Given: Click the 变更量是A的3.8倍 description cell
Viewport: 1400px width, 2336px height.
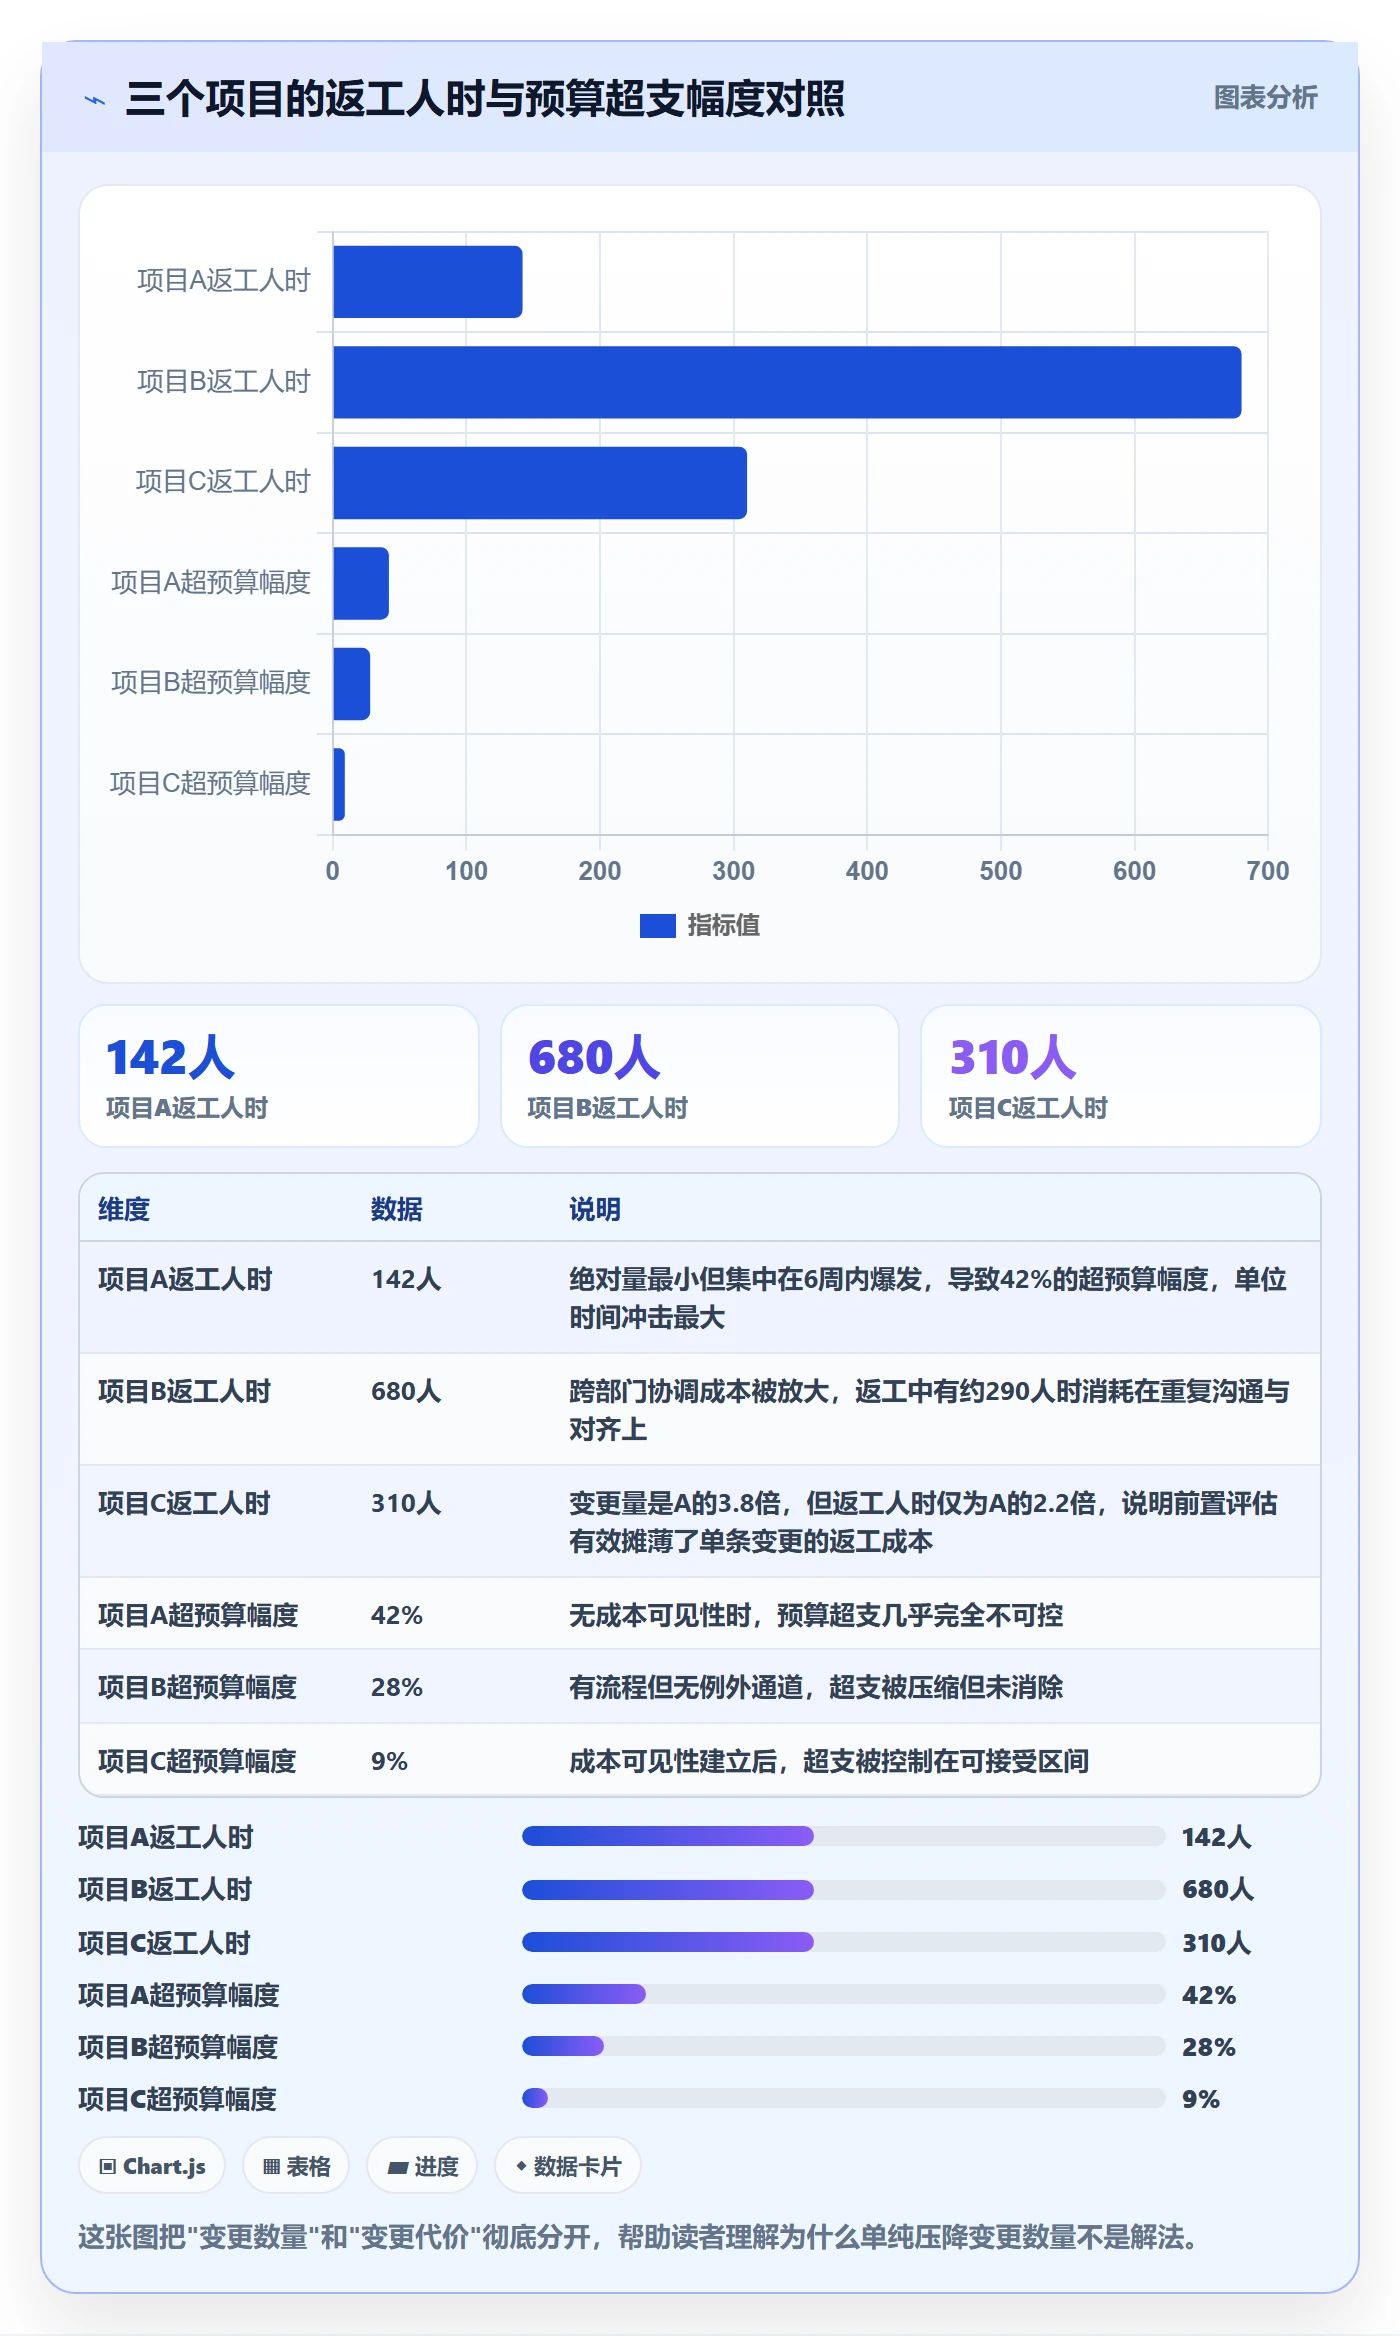Looking at the screenshot, I should [x=925, y=1522].
